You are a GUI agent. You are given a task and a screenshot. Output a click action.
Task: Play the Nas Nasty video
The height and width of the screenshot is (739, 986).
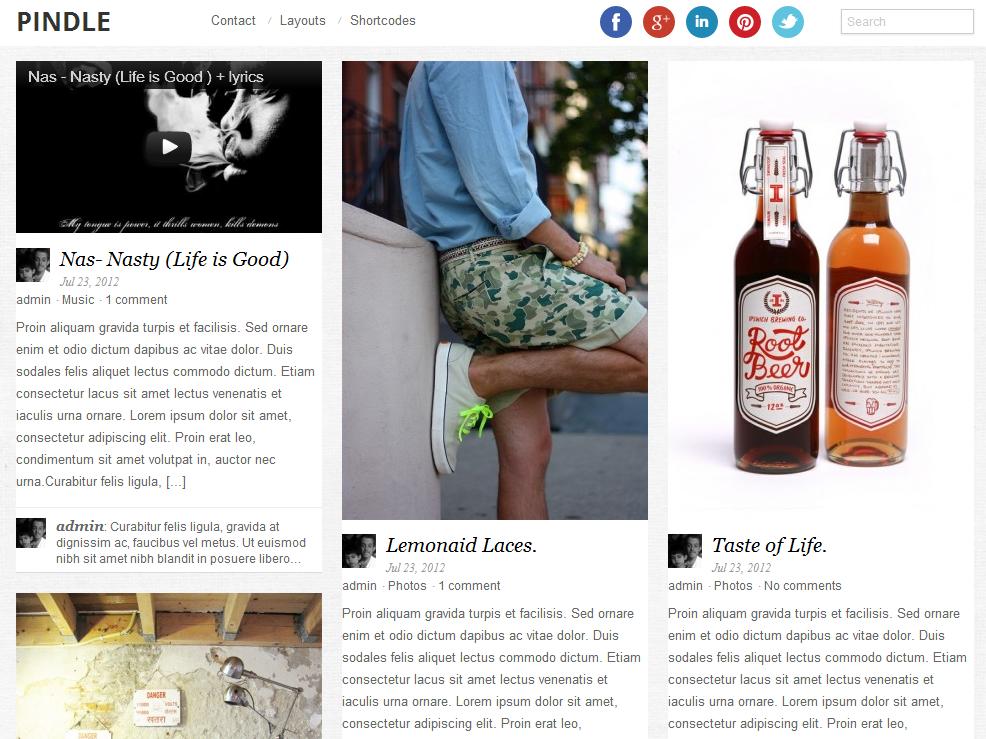coord(169,147)
